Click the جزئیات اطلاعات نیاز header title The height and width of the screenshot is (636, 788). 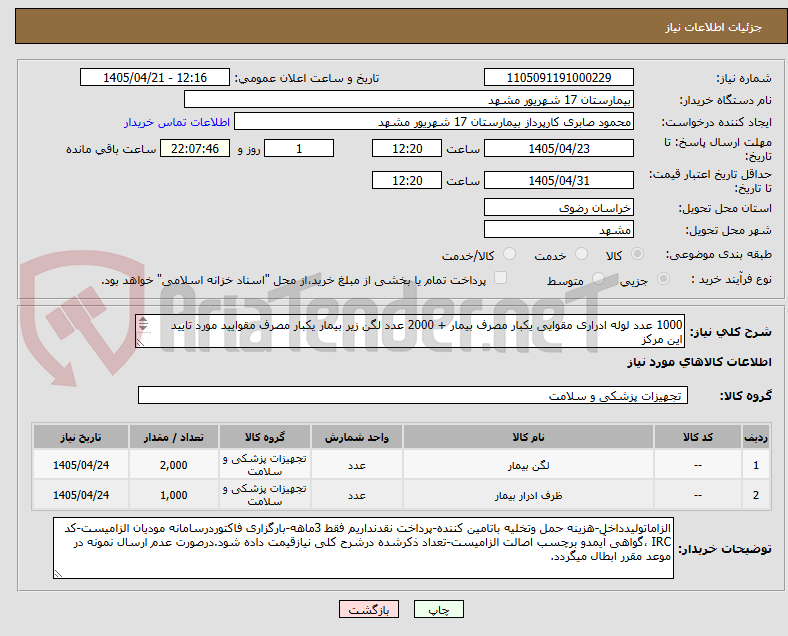(x=714, y=27)
